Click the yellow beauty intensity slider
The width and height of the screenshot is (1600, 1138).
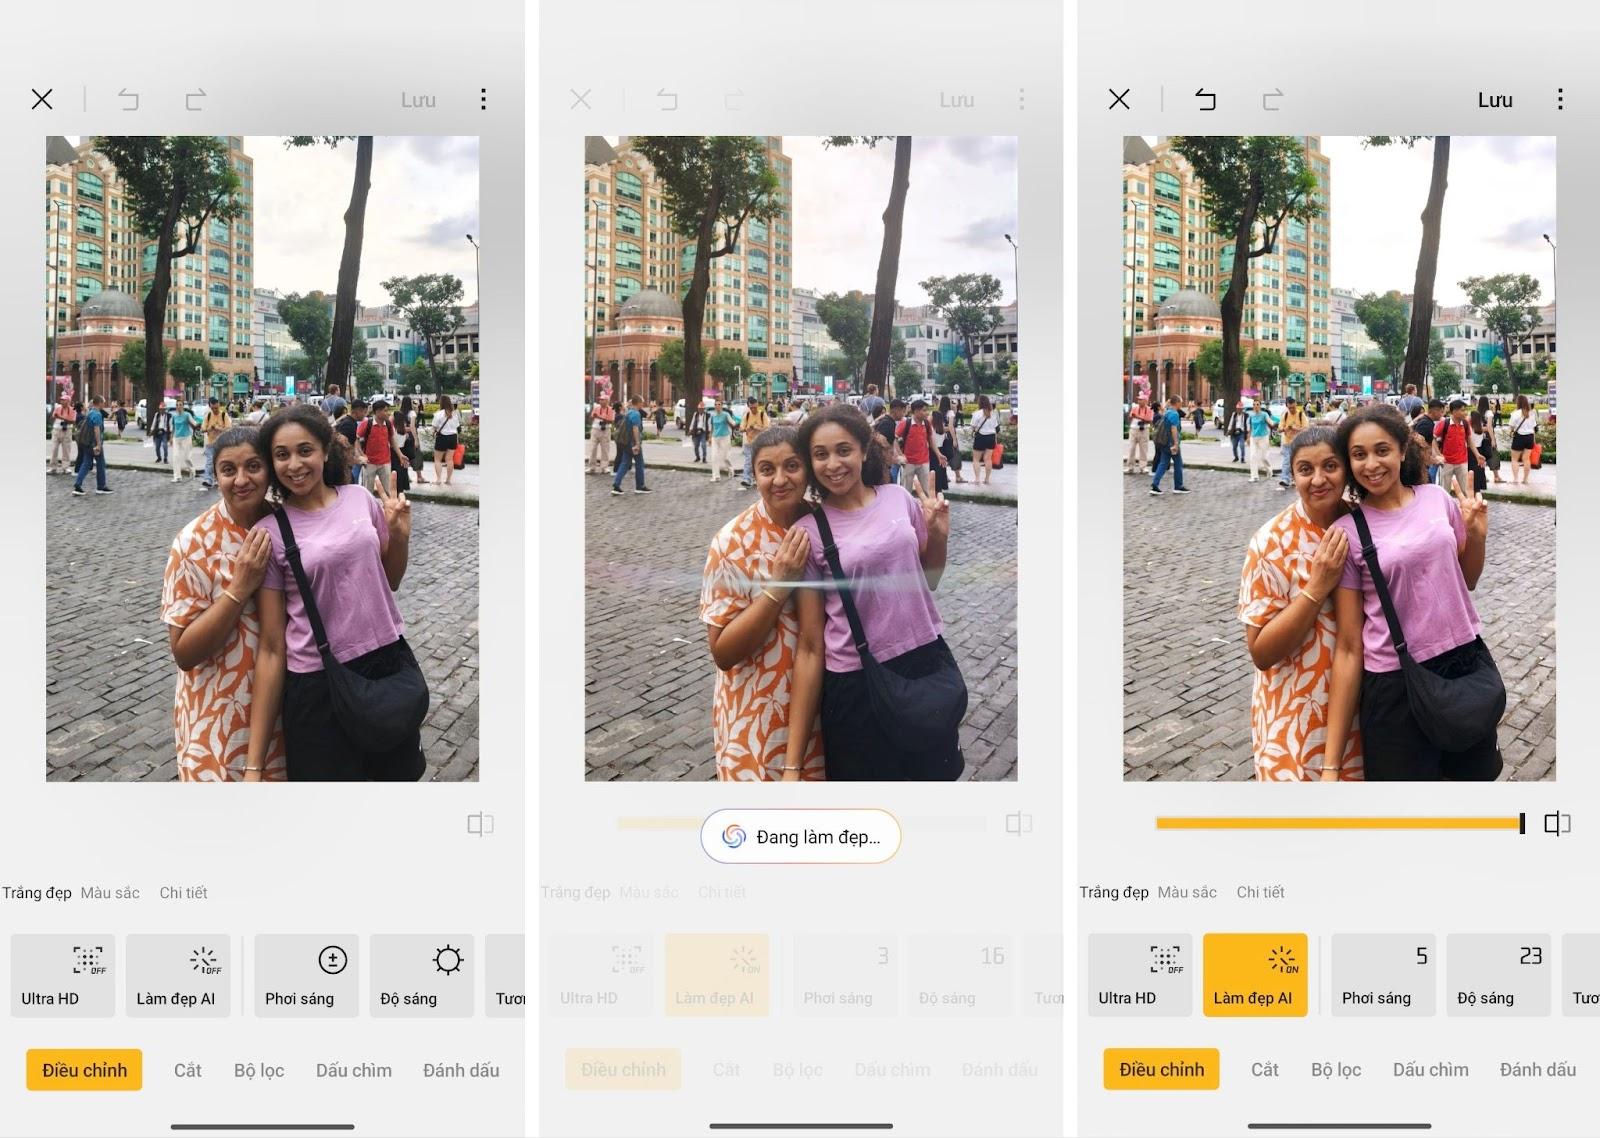click(1338, 823)
